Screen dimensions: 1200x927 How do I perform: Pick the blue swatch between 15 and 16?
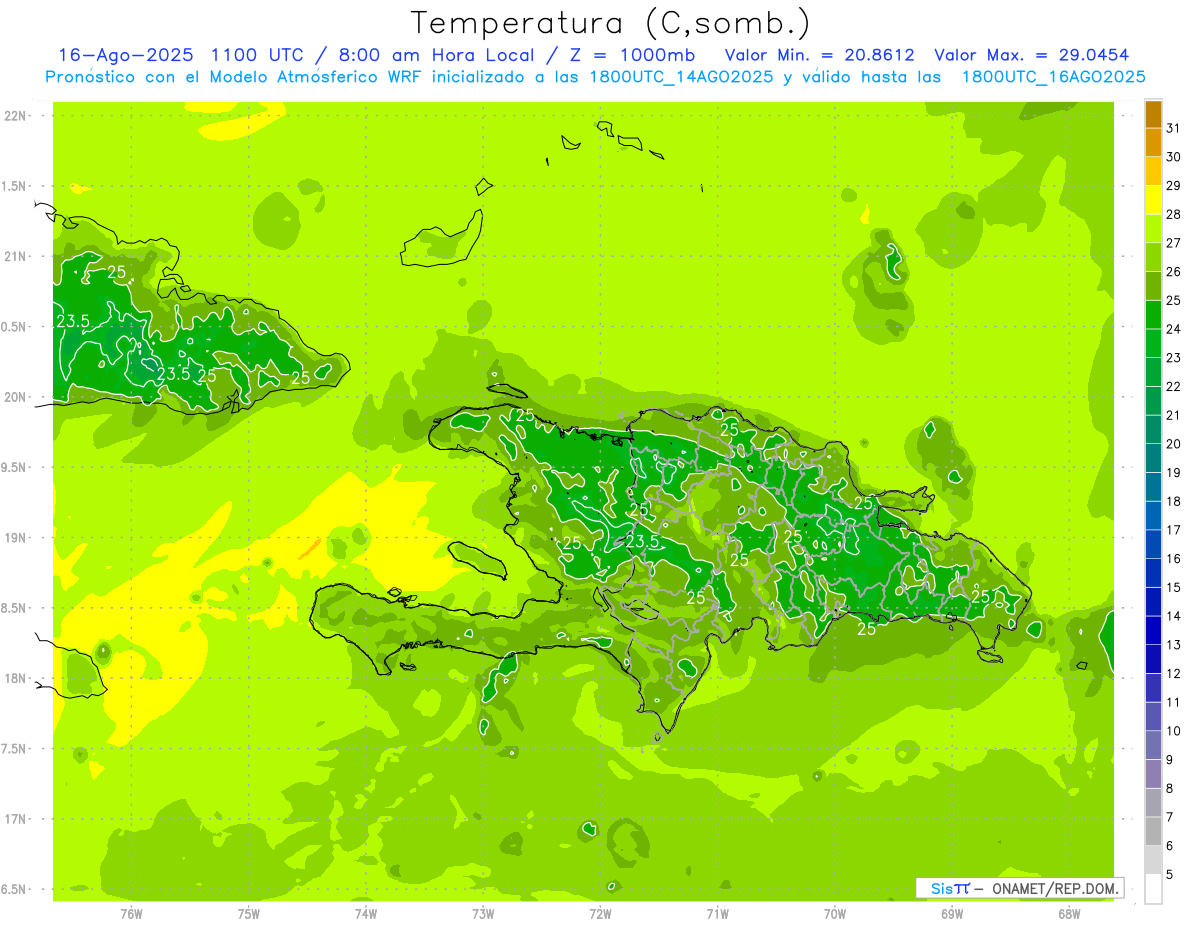coord(1154,574)
